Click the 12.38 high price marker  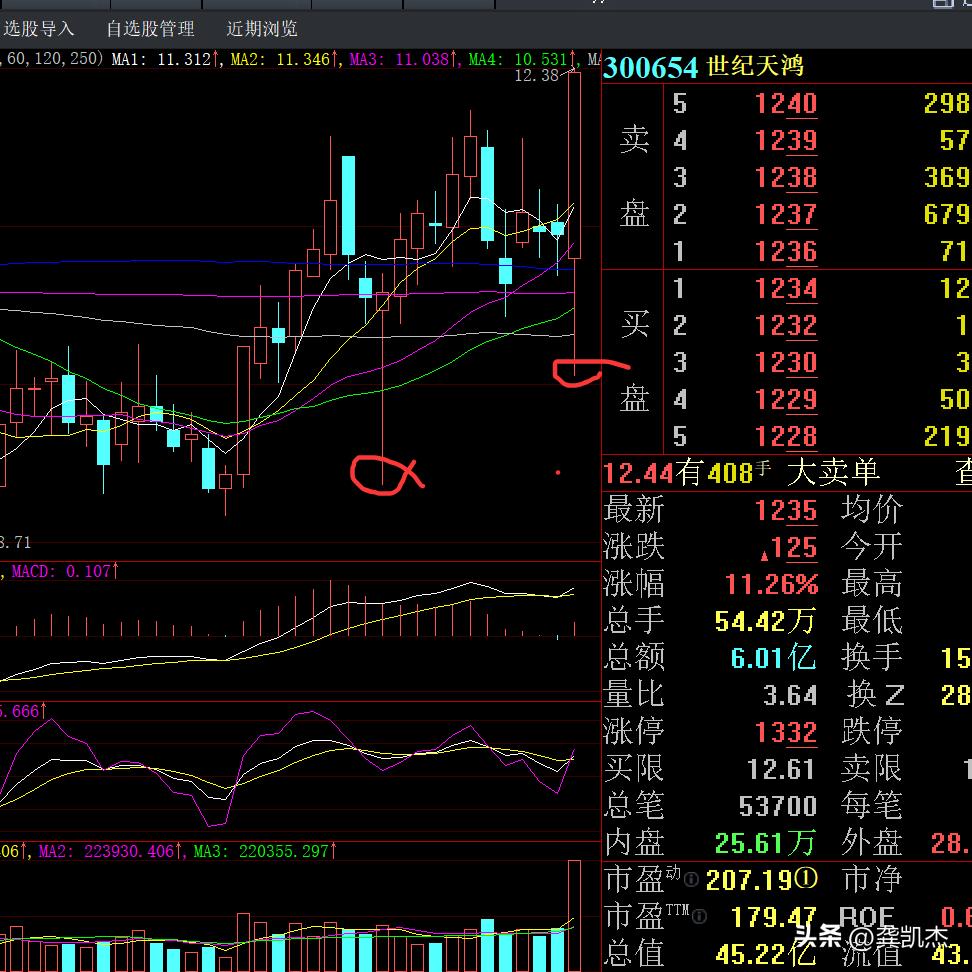tap(537, 76)
